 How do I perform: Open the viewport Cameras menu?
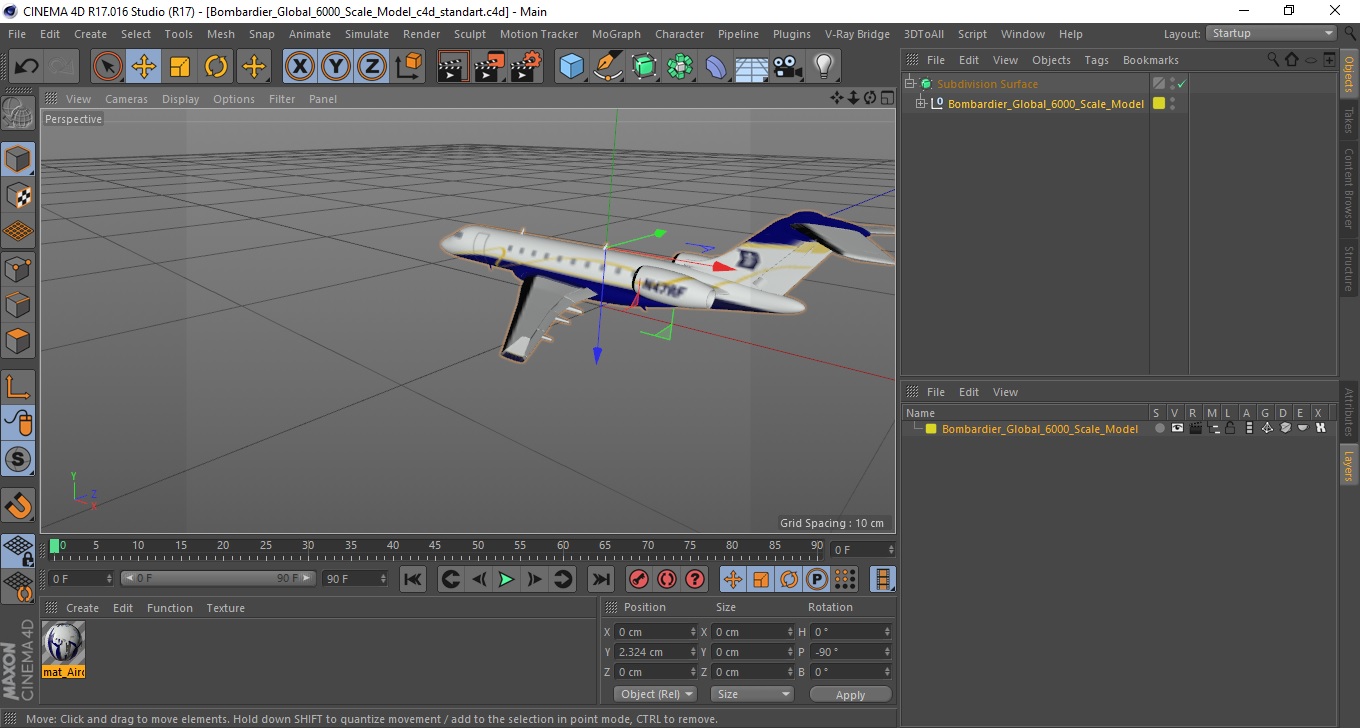[126, 99]
